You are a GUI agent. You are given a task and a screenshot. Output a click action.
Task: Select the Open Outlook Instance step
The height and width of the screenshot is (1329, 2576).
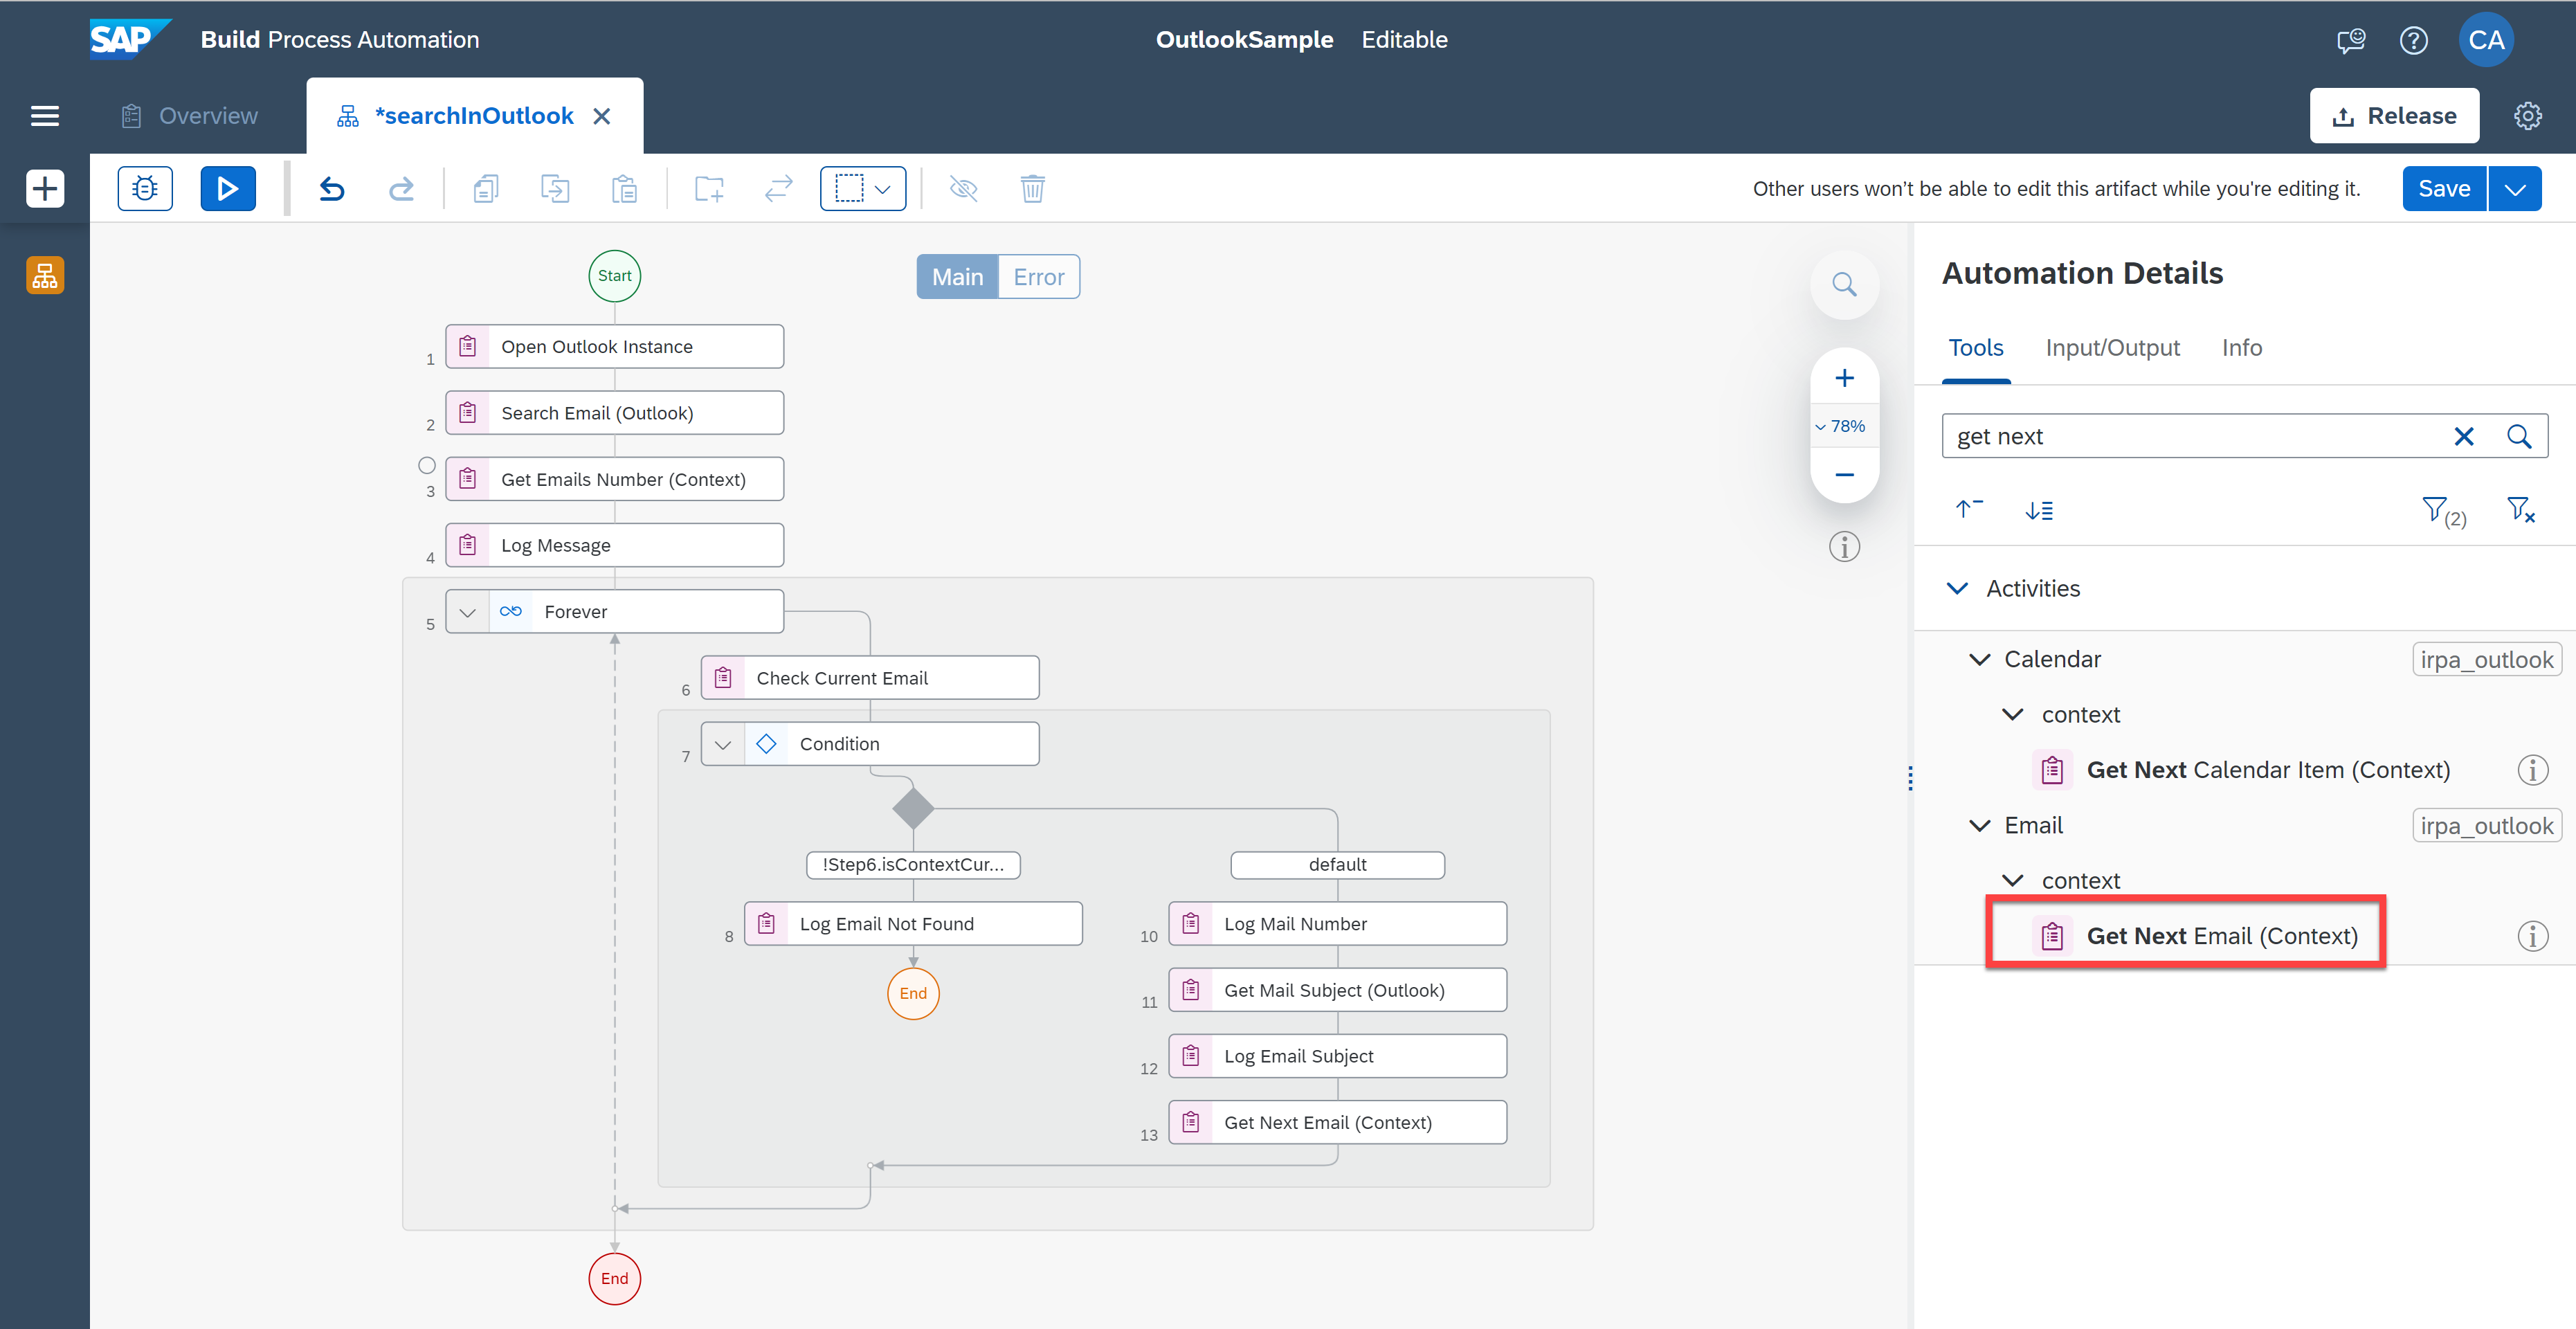(614, 347)
